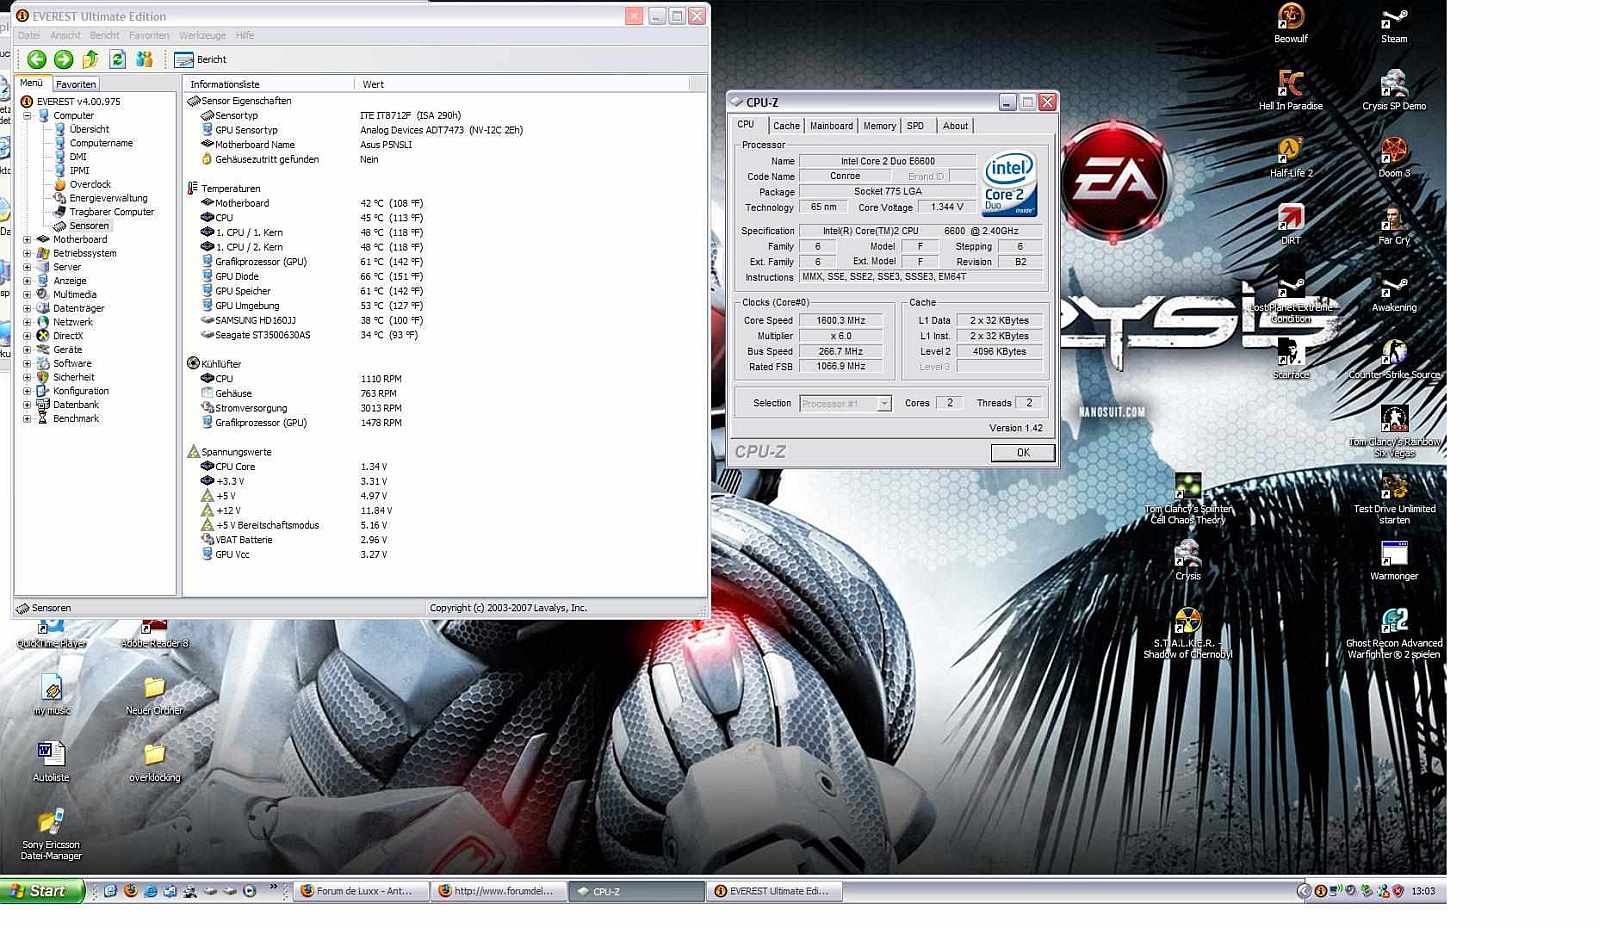Expand the Motherboard tree node
1600x928 pixels.
(x=28, y=240)
